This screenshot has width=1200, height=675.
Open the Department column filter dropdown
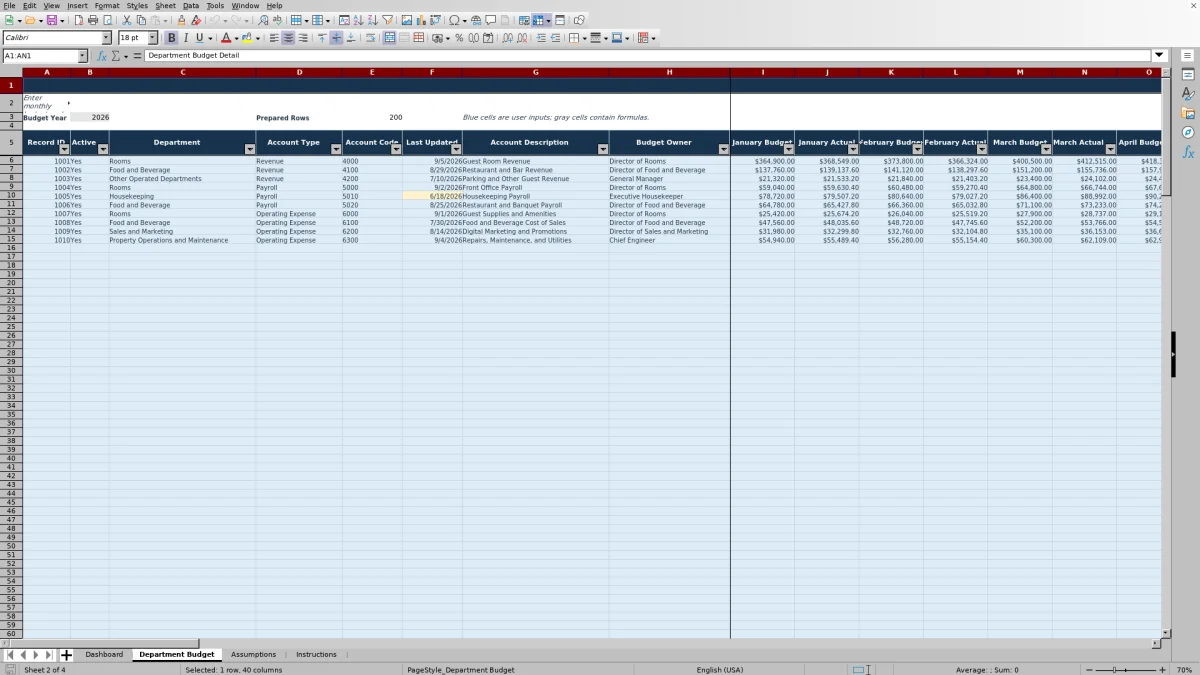click(x=249, y=149)
